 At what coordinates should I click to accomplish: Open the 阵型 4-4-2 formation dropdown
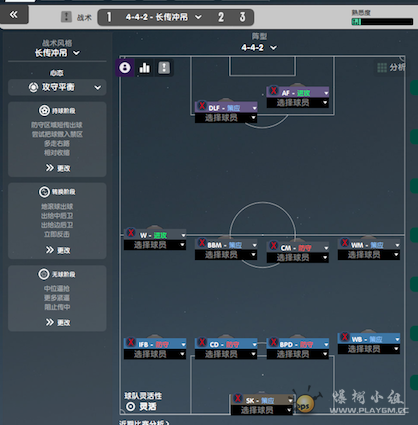[259, 48]
